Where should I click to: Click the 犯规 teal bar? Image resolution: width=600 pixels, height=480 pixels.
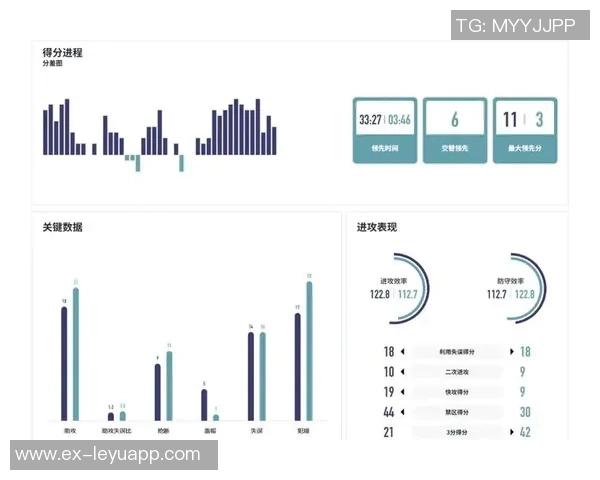[x=309, y=350]
